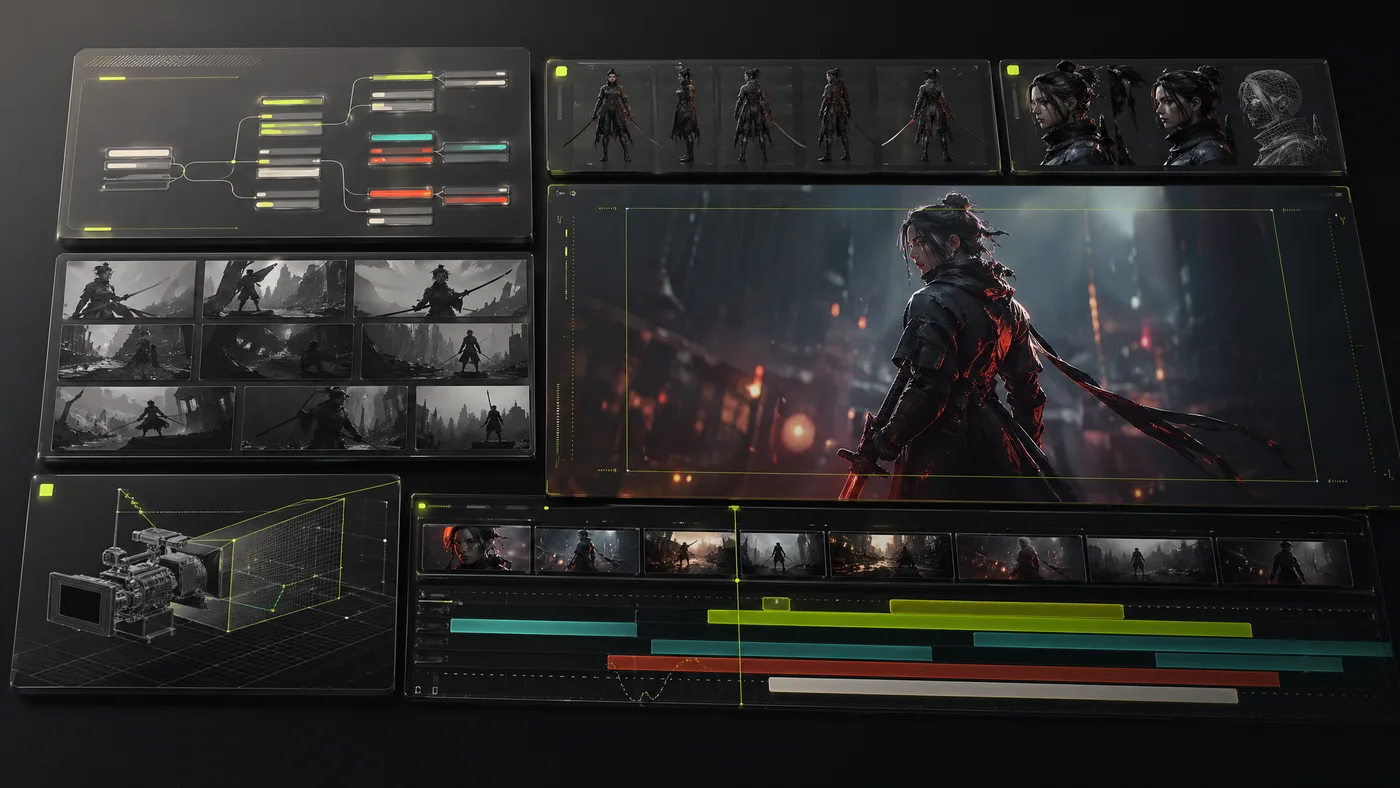Select the face close-up clip thumbnail in the timeline
This screenshot has width=1400, height=788.
pos(476,548)
